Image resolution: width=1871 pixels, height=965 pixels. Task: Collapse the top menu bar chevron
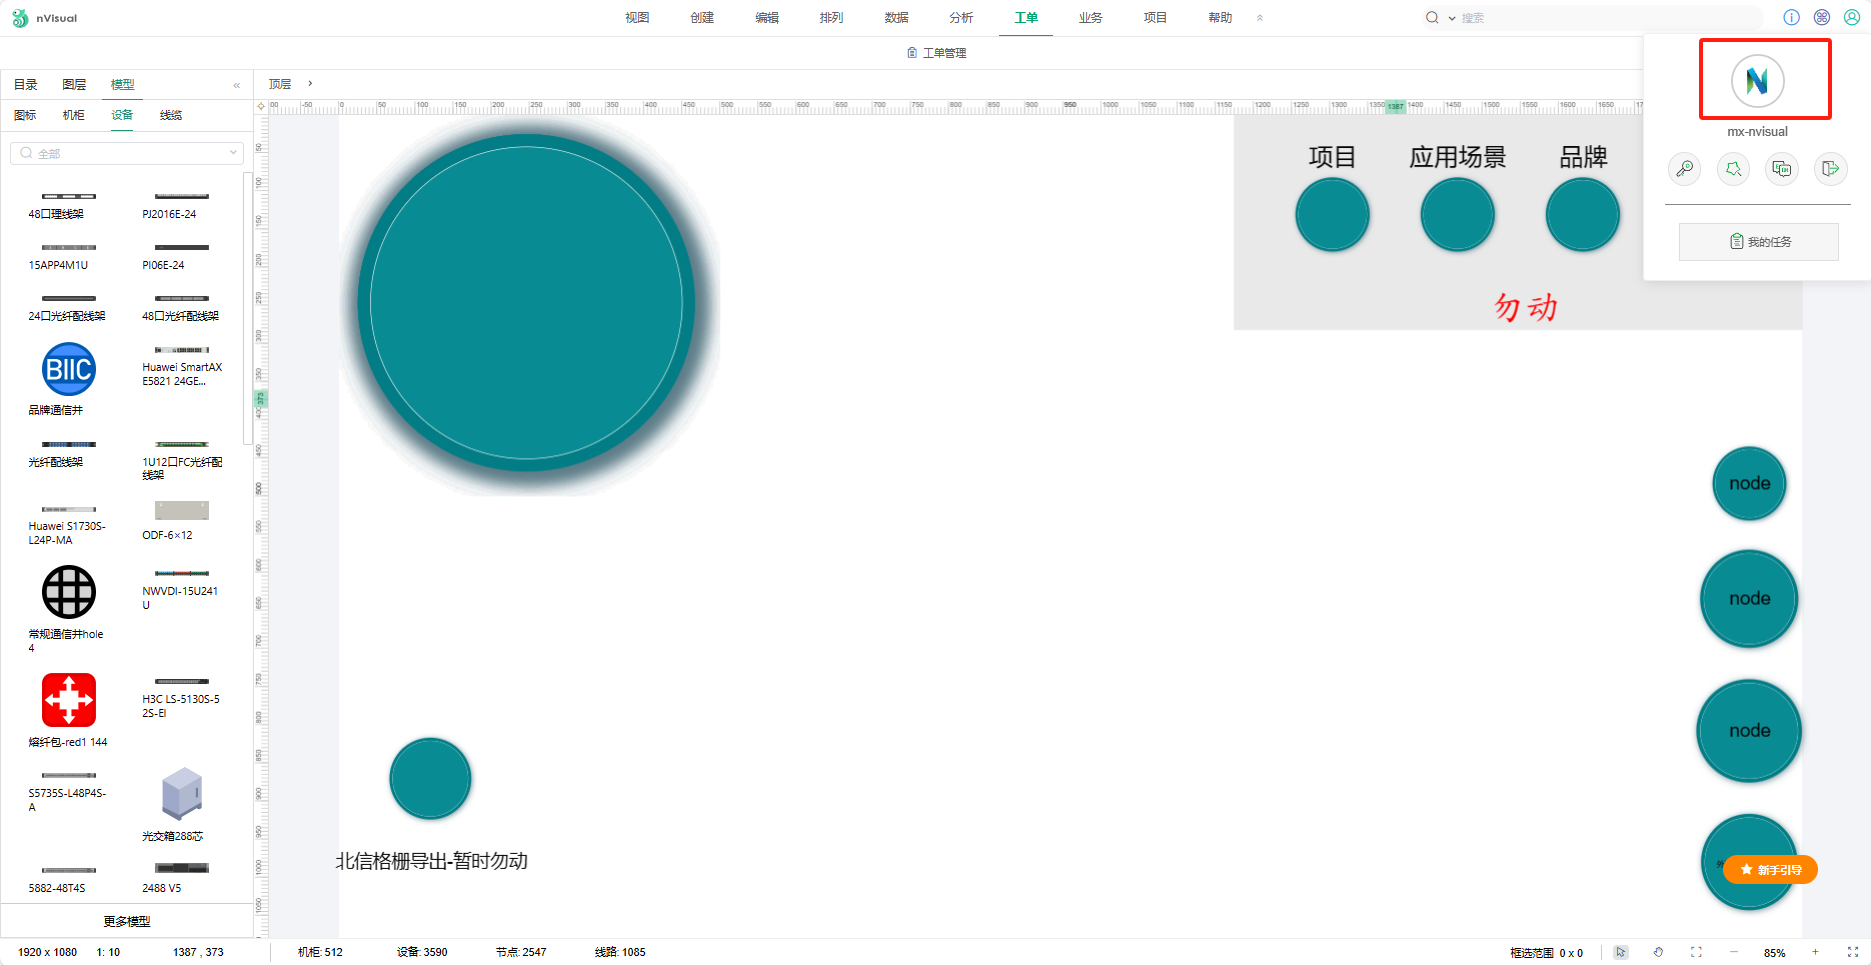click(1260, 18)
